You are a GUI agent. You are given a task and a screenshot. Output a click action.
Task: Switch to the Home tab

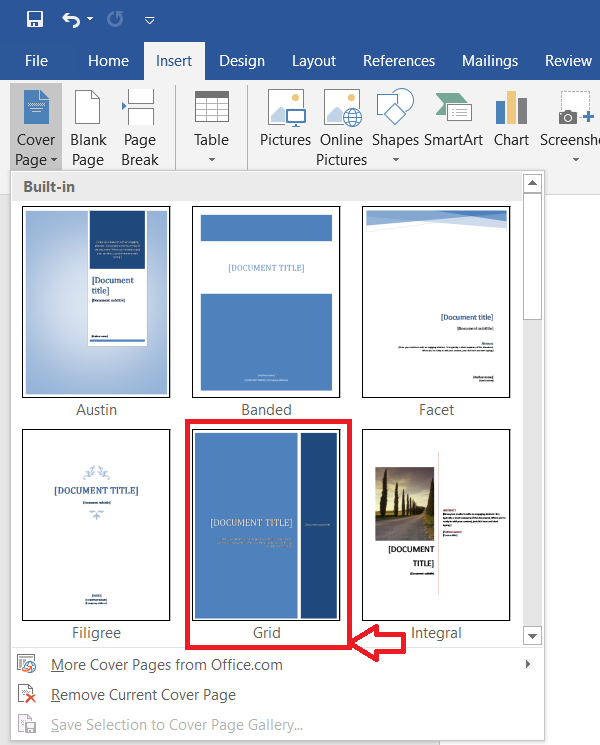(x=108, y=61)
